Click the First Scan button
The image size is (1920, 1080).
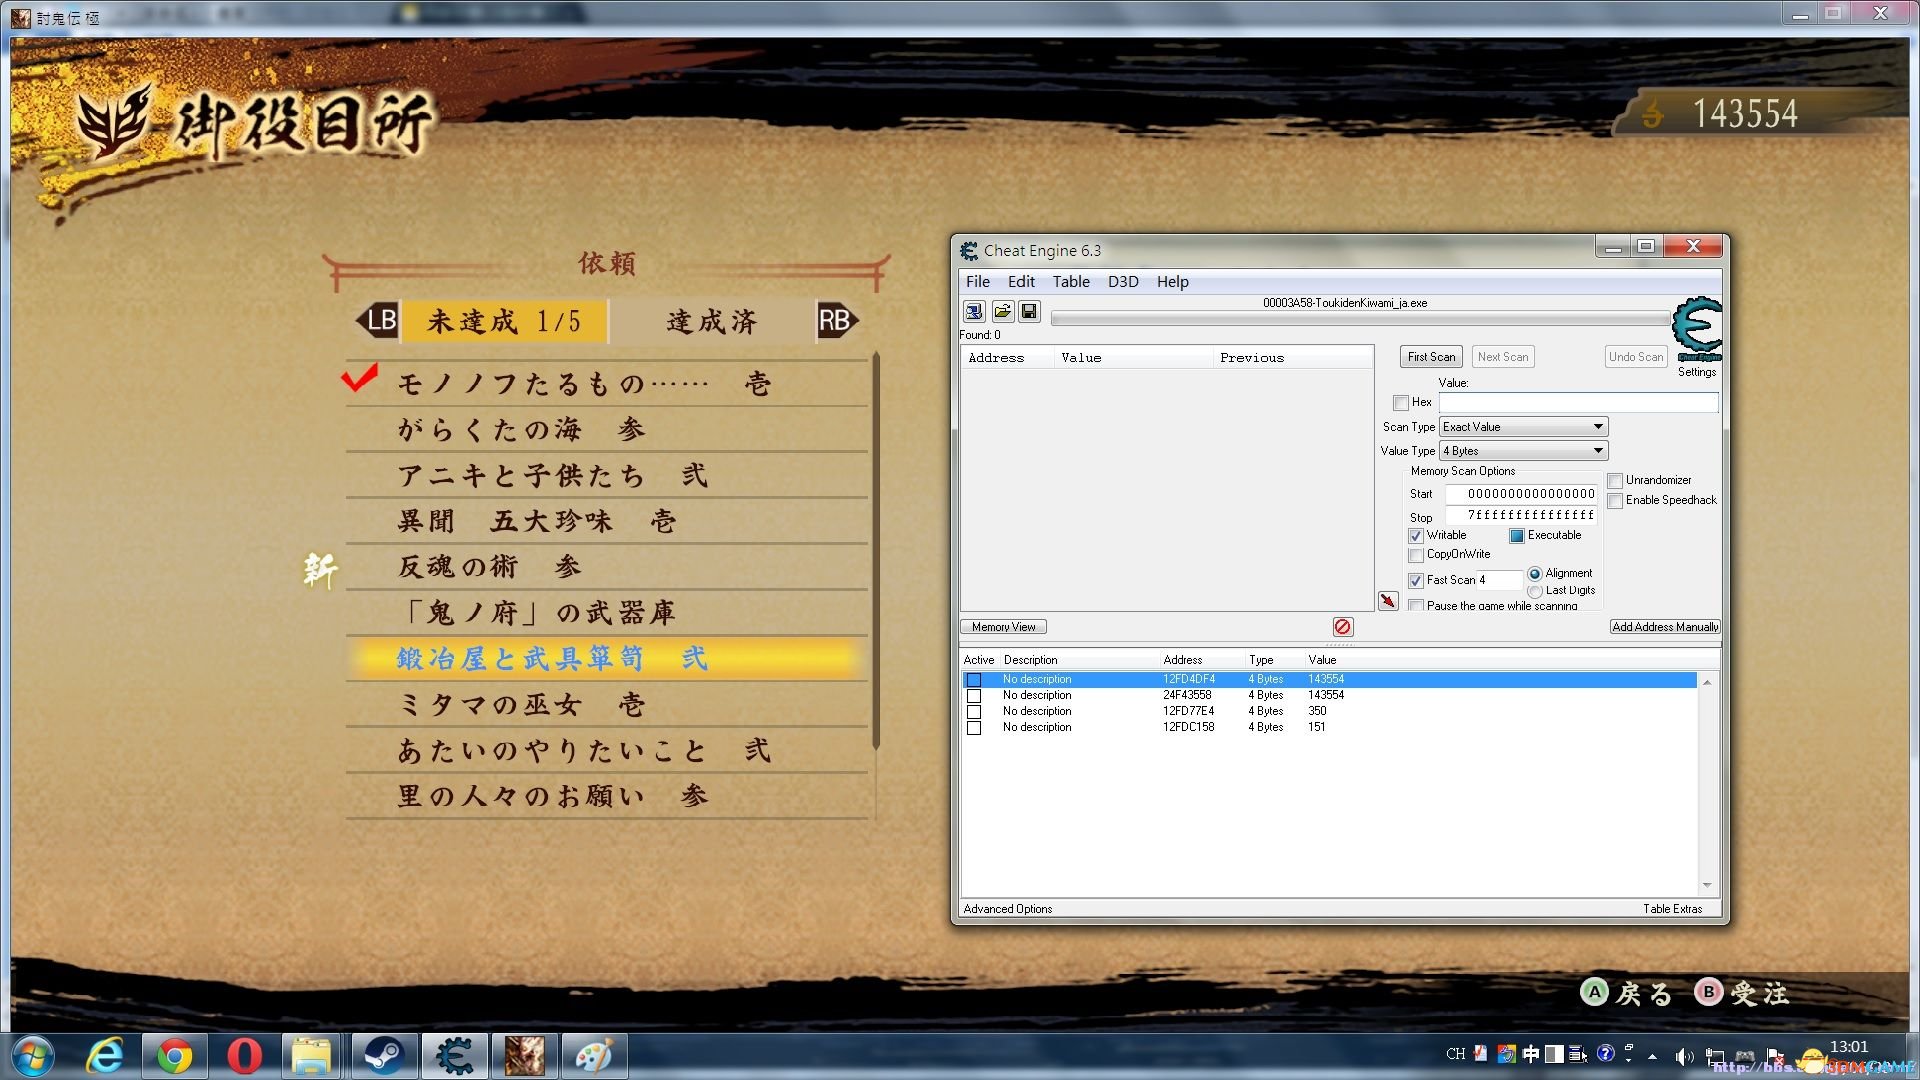click(x=1431, y=357)
